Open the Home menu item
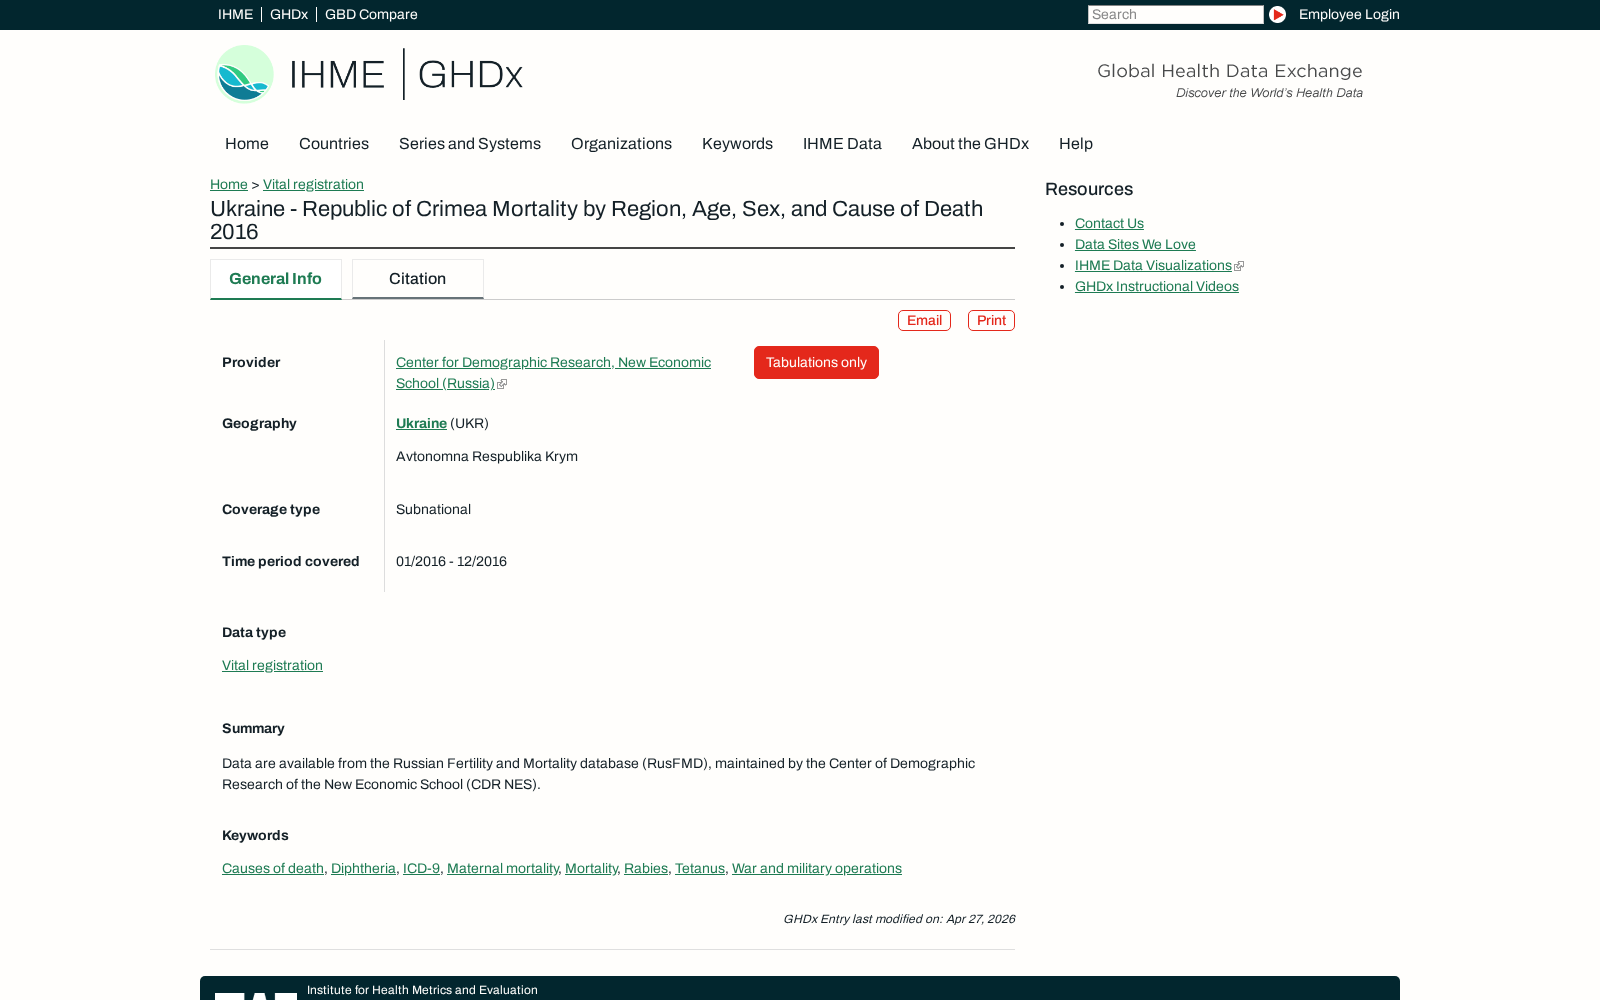The height and width of the screenshot is (1000, 1600). click(x=247, y=144)
